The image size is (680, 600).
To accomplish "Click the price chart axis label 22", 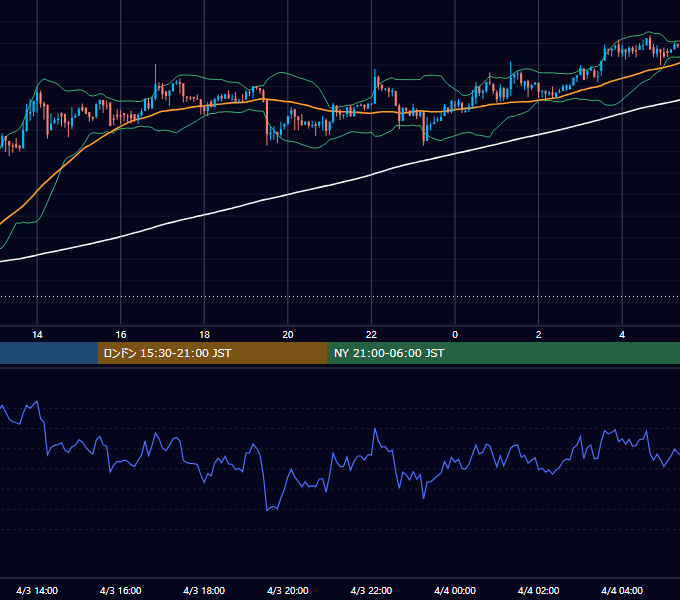I will 371,335.
